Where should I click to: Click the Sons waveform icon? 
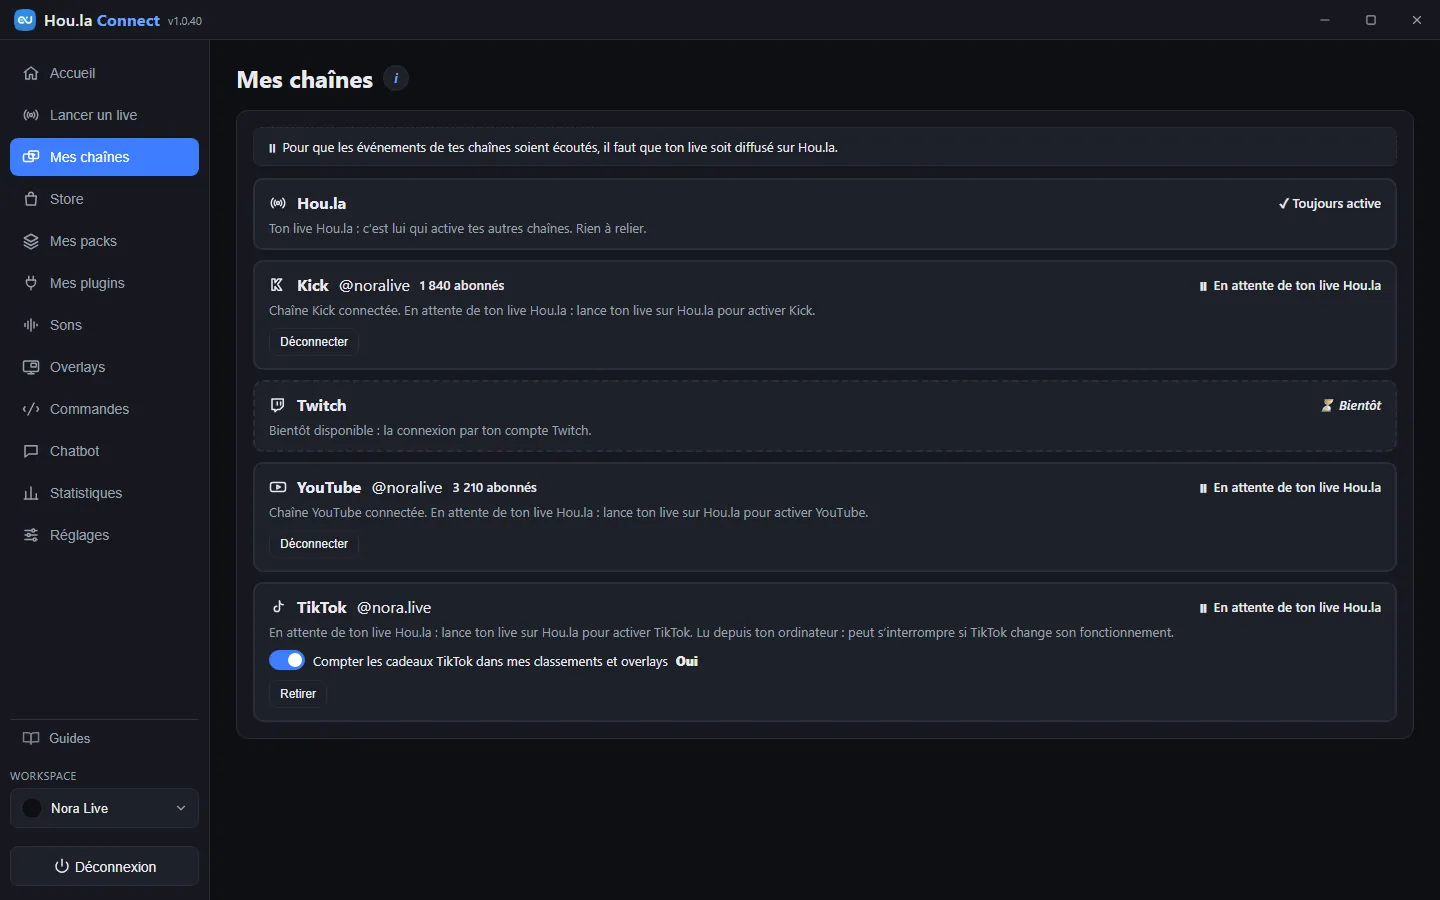[x=31, y=325]
